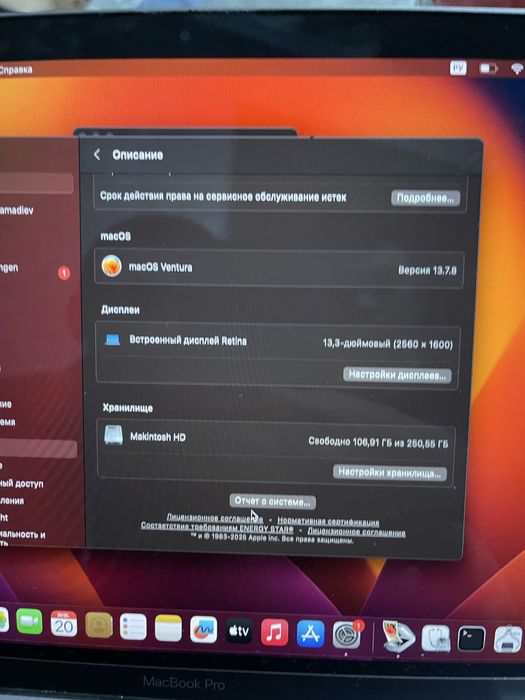Select sidebar item ending in 'ный доступ'
Screen dimensions: 525x700
(22, 483)
